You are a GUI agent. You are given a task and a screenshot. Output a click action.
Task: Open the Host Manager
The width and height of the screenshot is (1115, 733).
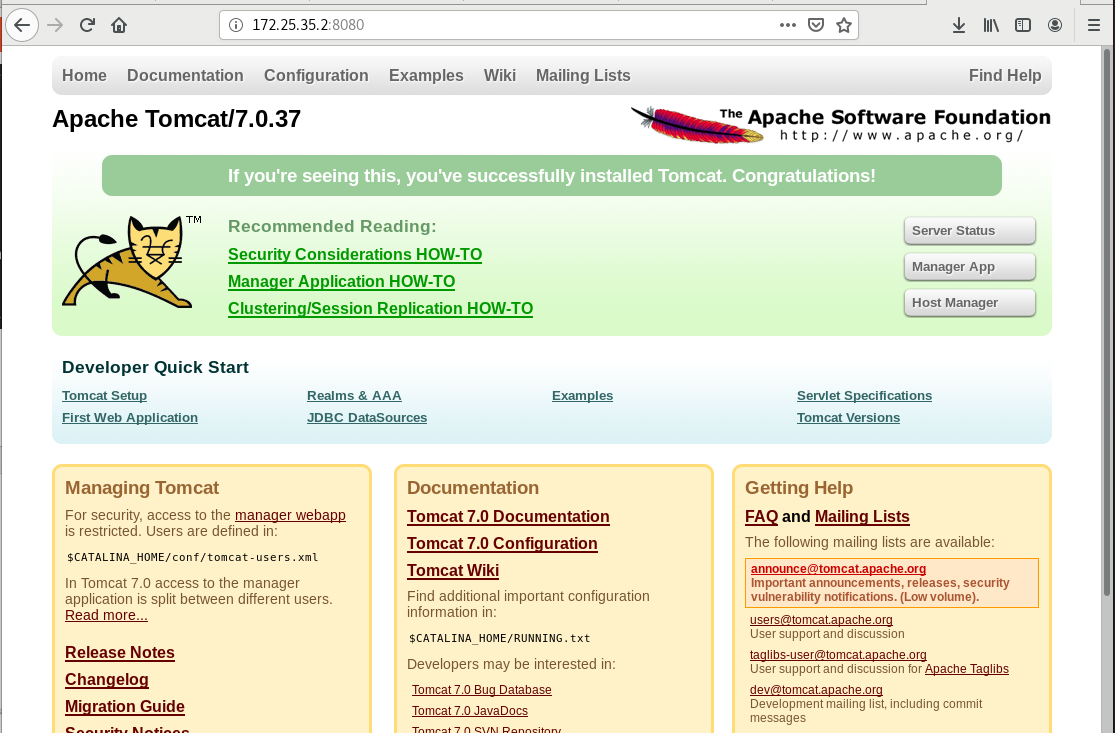[969, 303]
